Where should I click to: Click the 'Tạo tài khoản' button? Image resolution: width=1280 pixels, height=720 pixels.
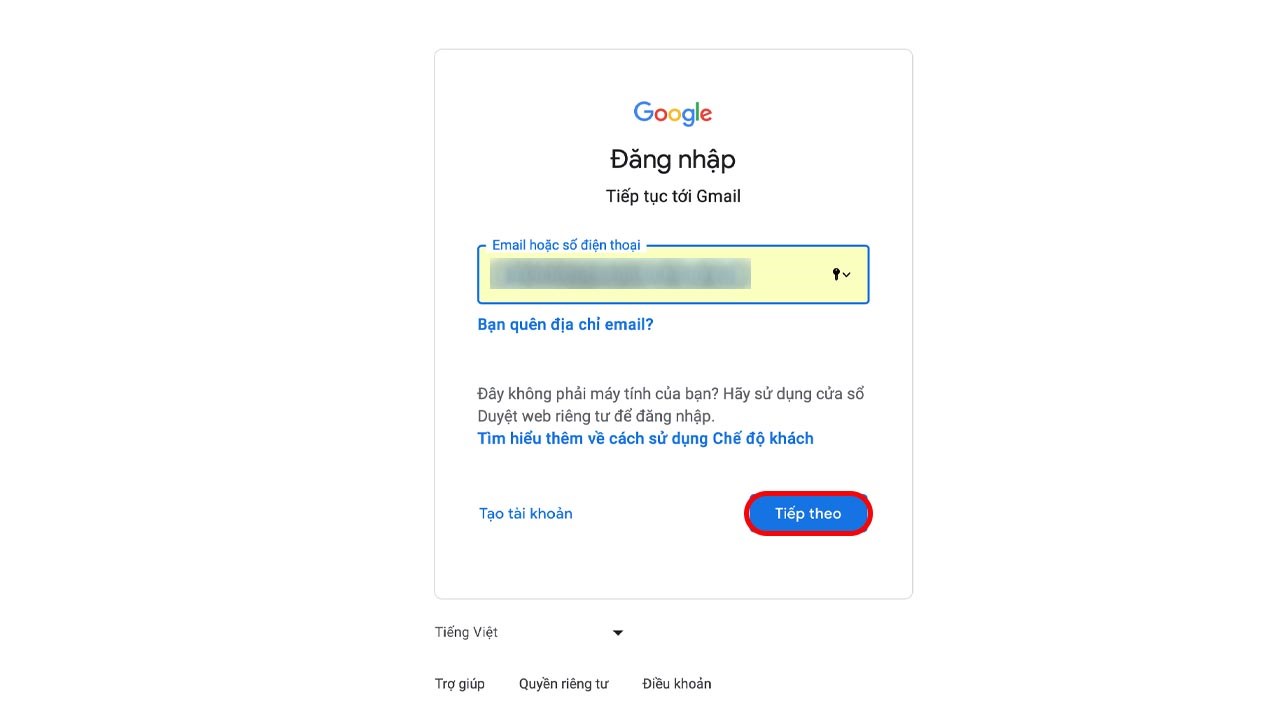[526, 513]
